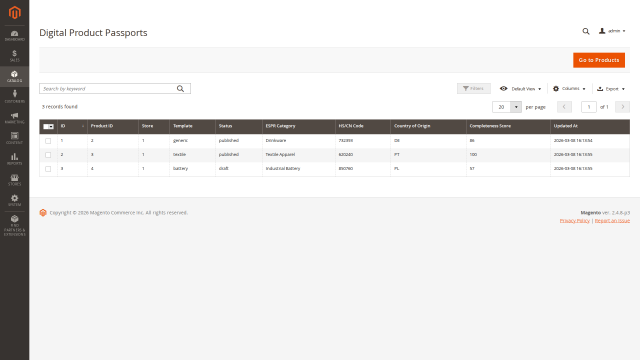640x360 pixels.
Task: Click the Go to Products button
Action: [x=599, y=60]
